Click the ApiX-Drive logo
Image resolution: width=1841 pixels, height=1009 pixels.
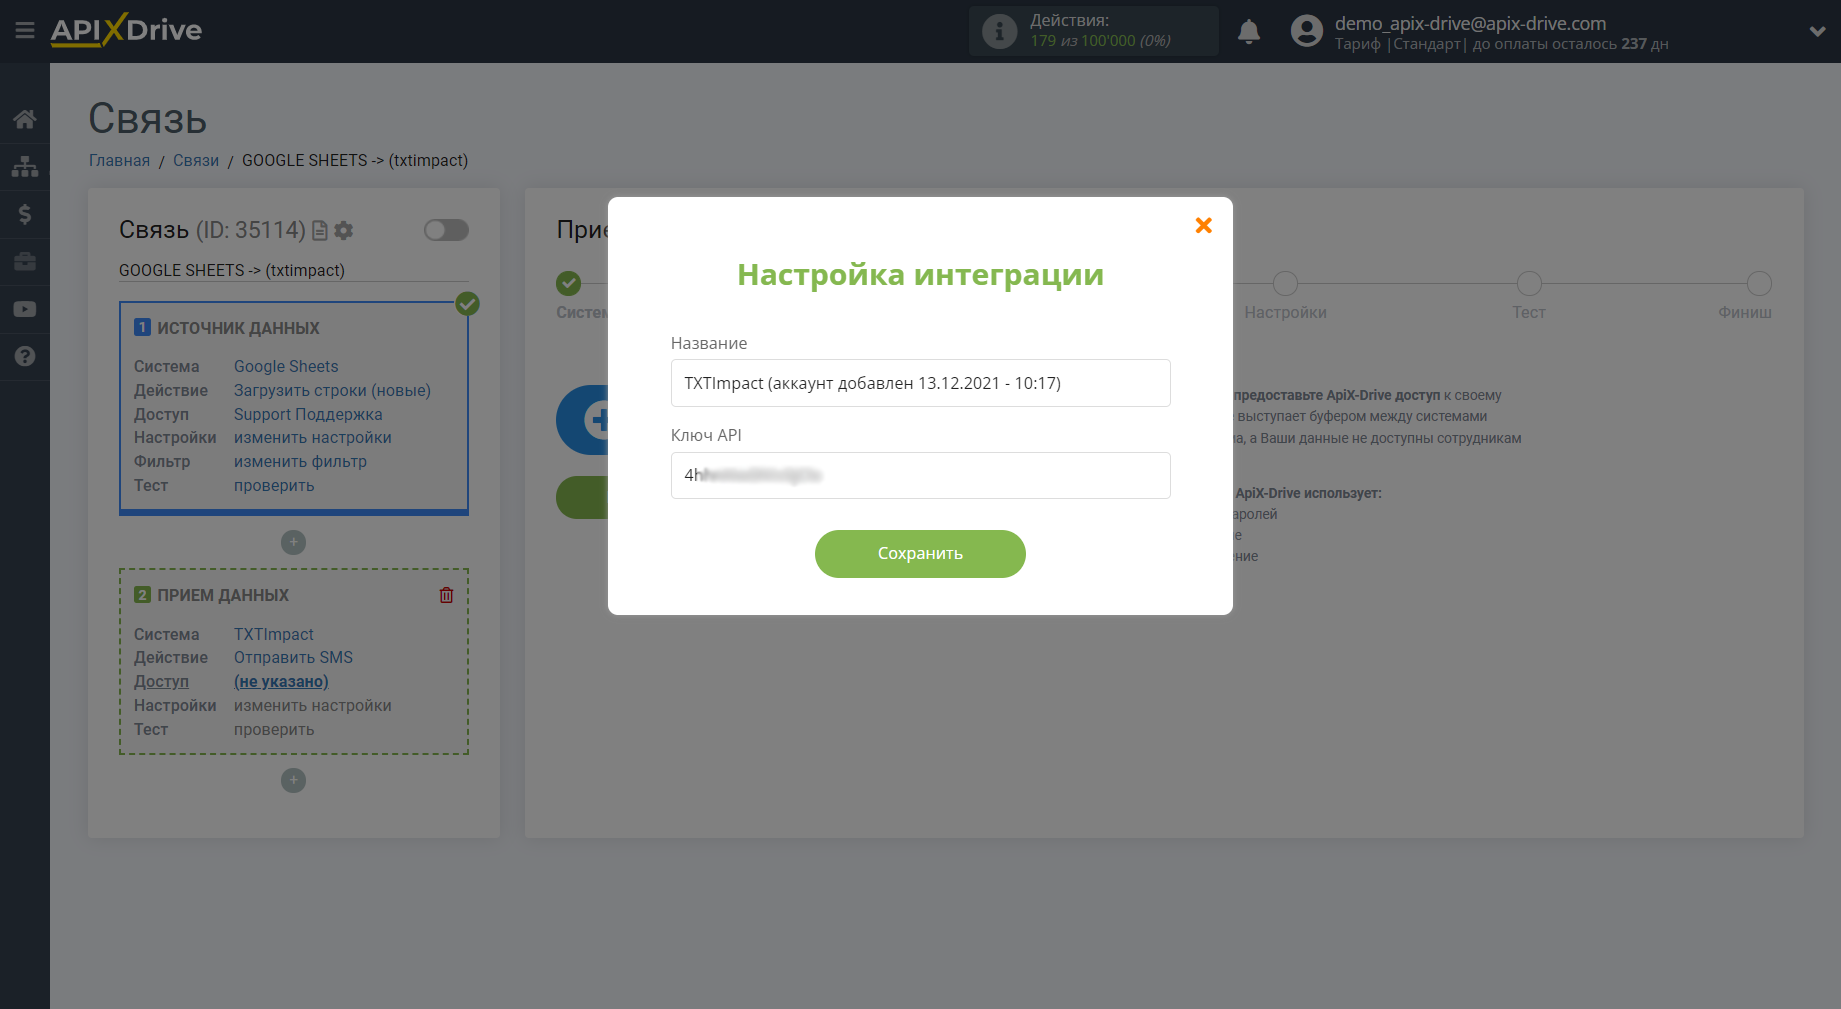coord(126,30)
